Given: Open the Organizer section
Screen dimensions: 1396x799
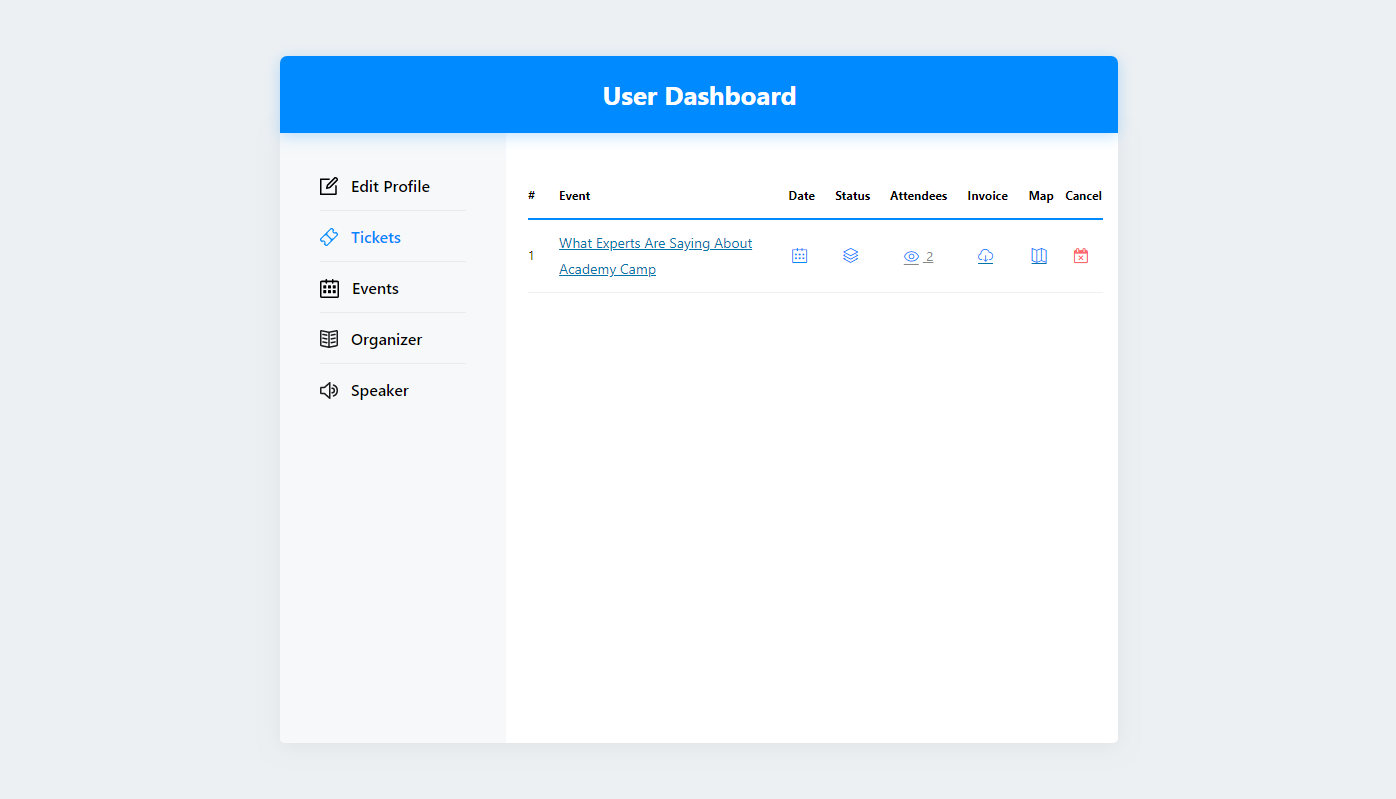Looking at the screenshot, I should [371, 339].
